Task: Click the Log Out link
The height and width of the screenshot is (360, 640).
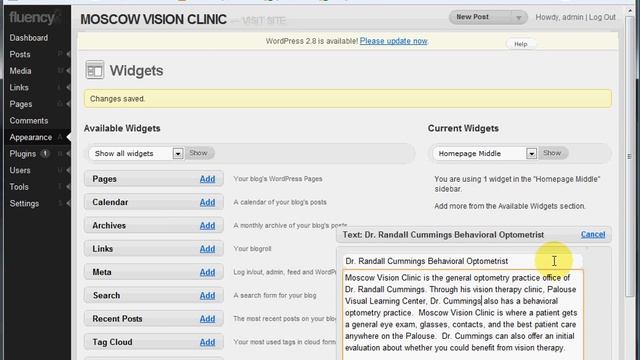Action: (602, 17)
